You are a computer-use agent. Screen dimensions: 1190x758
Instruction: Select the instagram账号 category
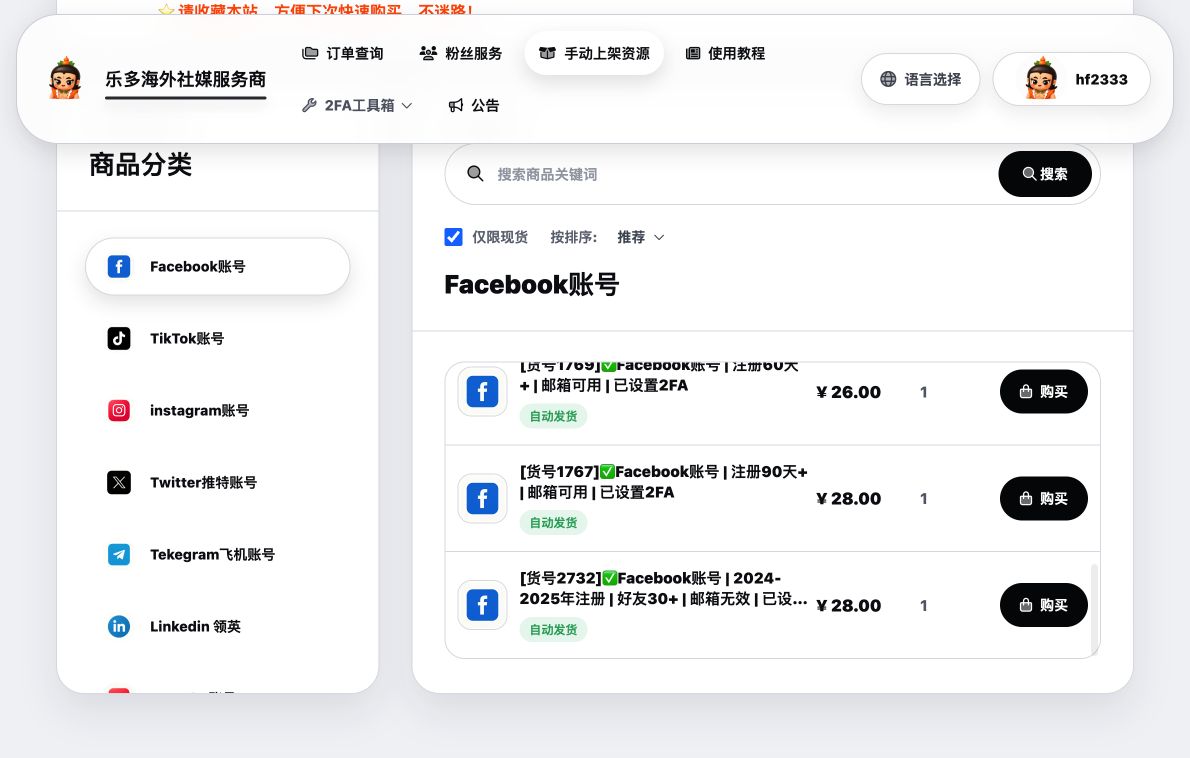(x=218, y=410)
